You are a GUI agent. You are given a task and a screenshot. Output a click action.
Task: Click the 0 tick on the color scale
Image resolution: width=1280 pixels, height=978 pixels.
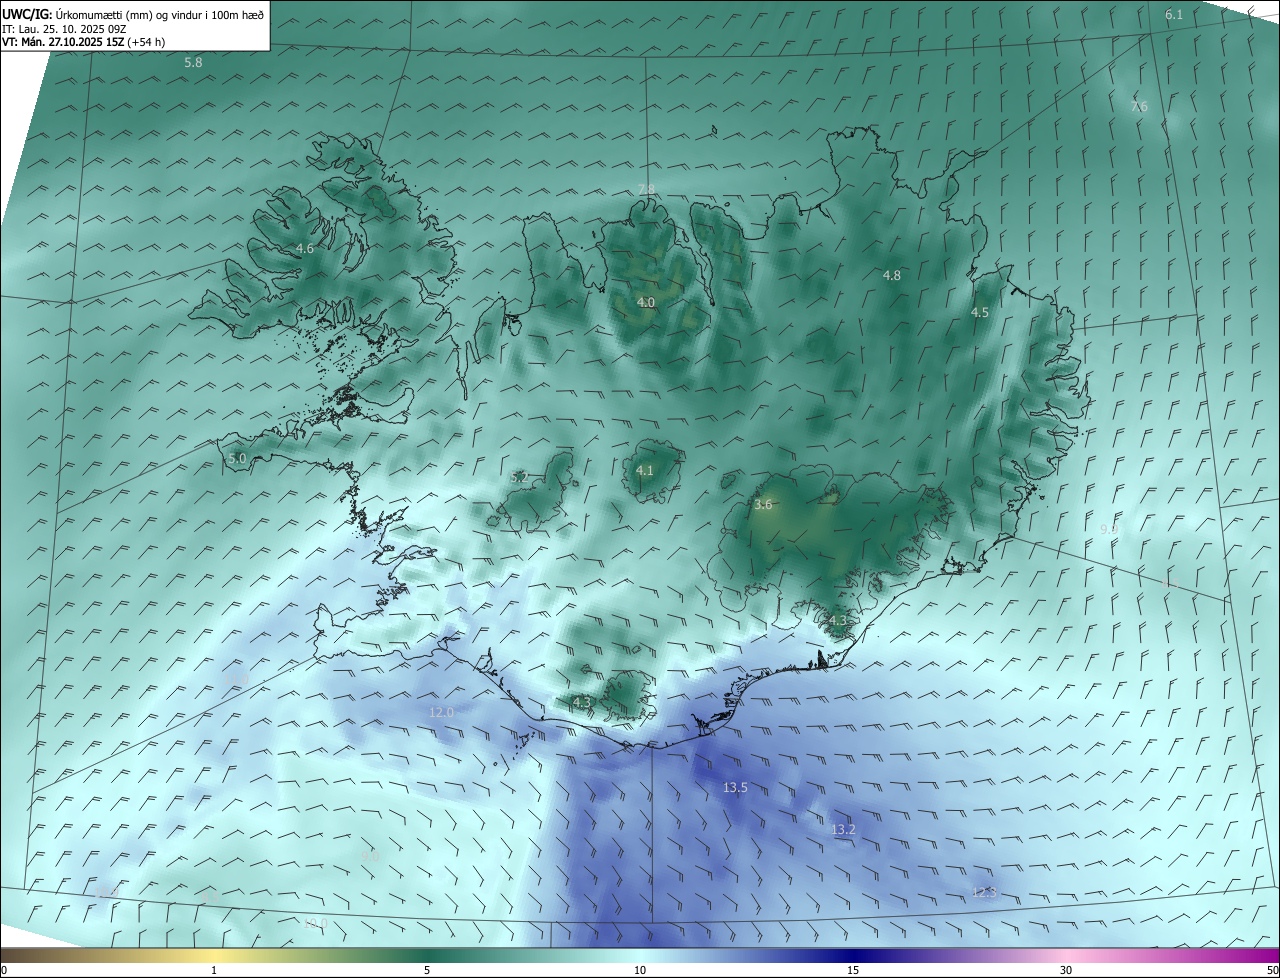4,970
